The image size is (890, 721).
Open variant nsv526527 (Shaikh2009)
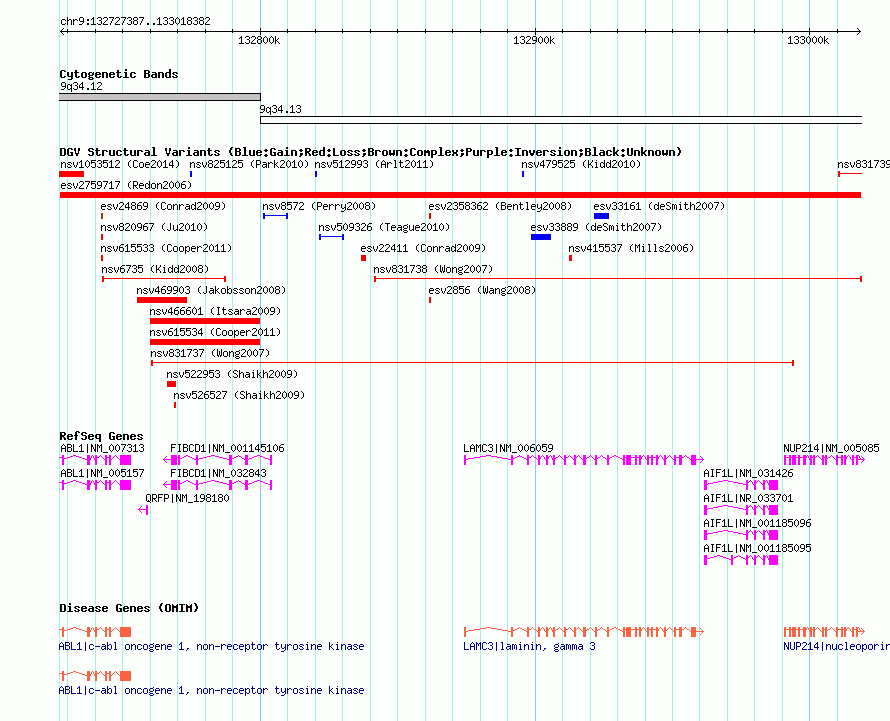point(239,395)
